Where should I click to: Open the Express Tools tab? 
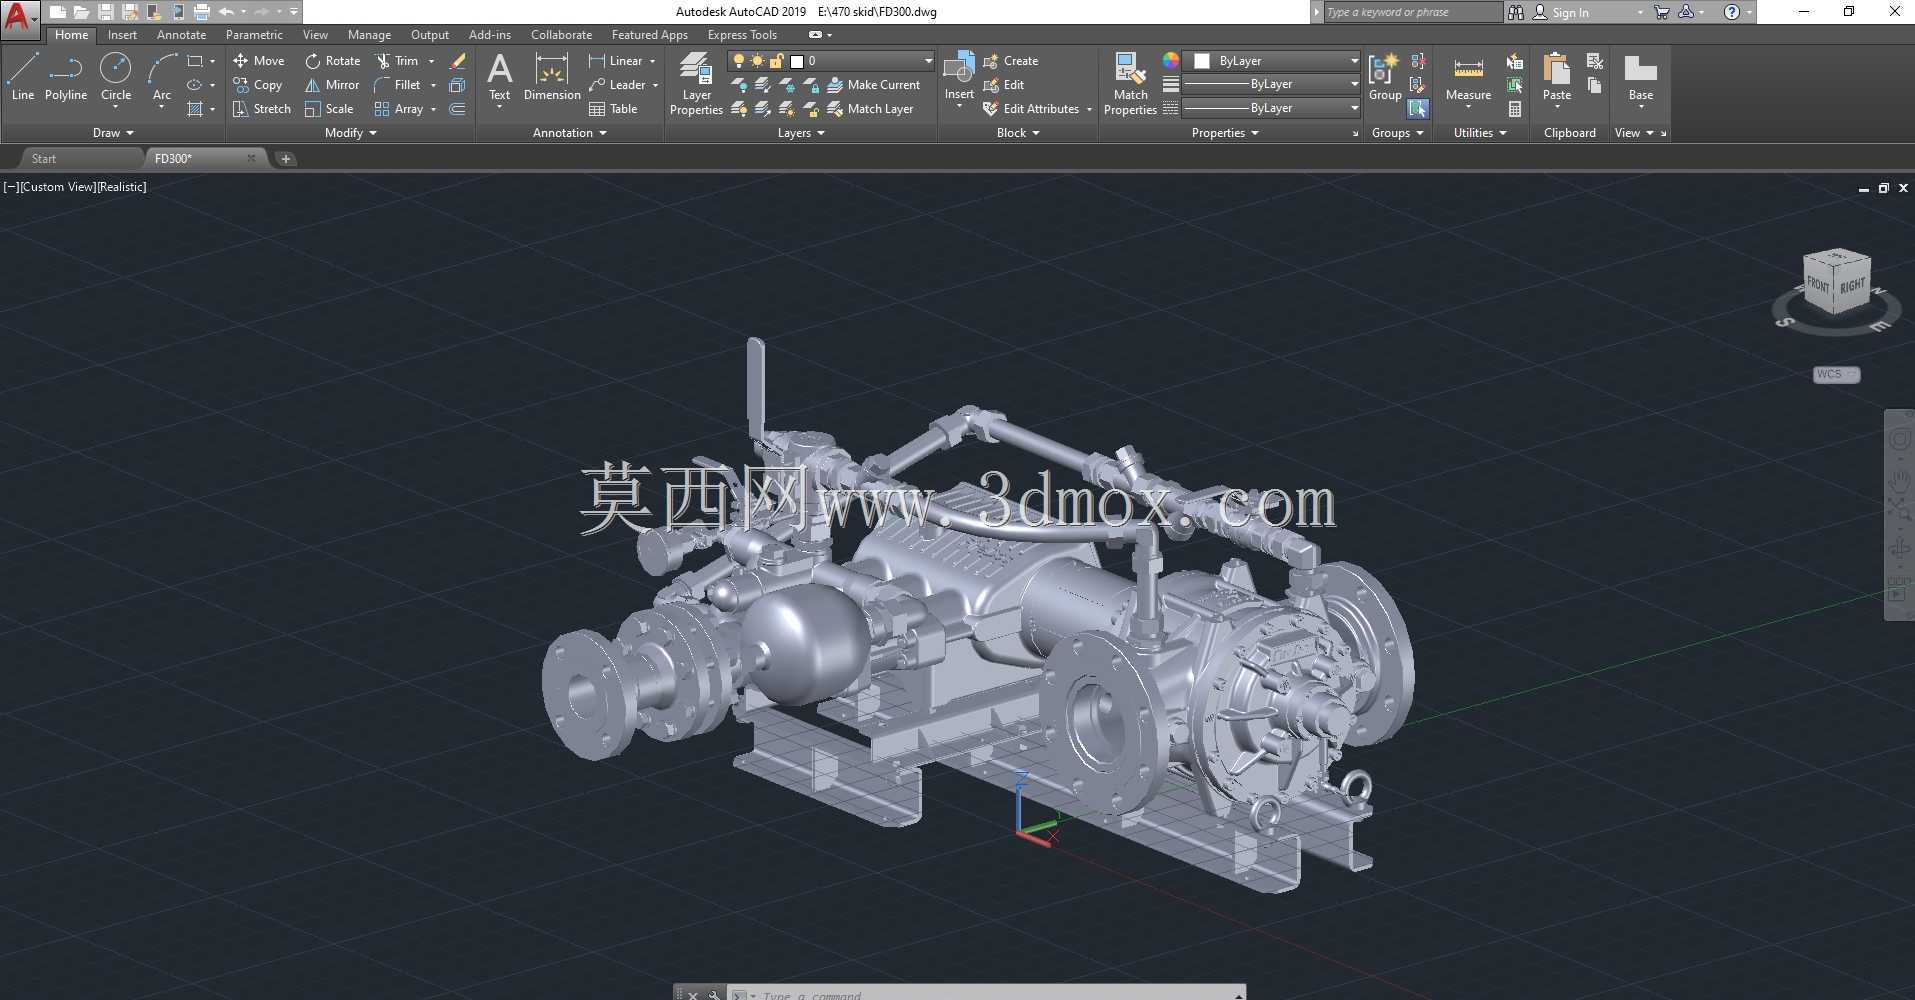[742, 35]
